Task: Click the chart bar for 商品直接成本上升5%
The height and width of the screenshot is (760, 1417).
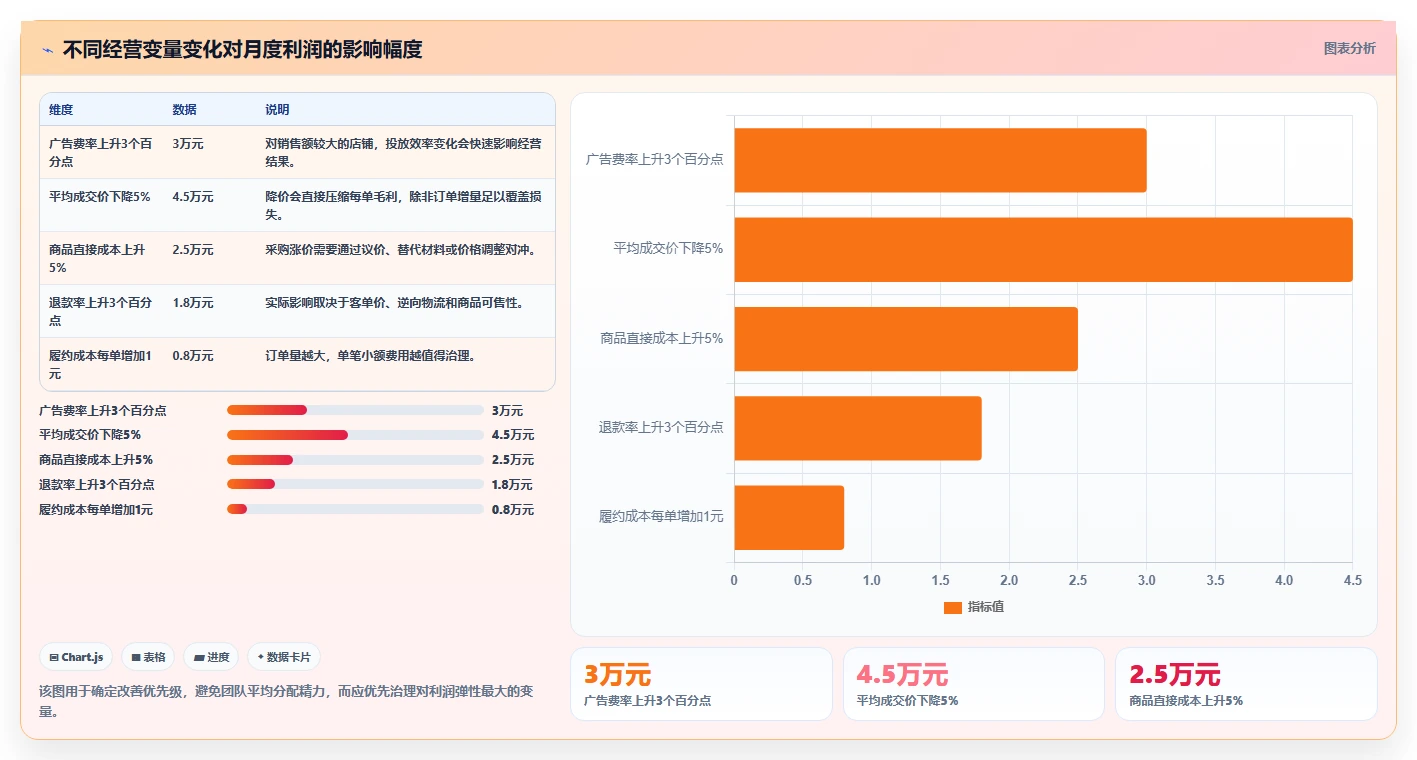Action: [x=906, y=339]
